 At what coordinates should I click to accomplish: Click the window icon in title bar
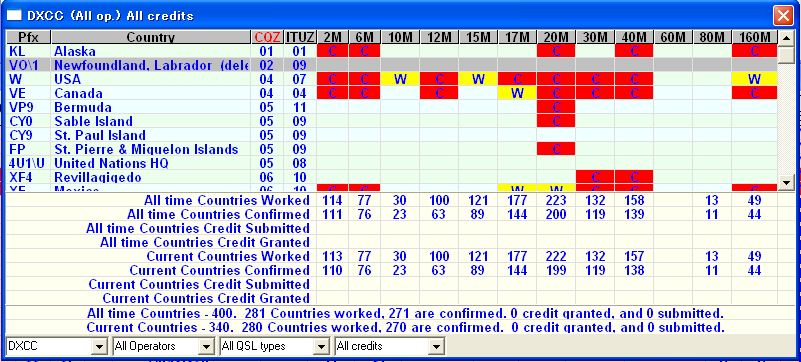[13, 15]
